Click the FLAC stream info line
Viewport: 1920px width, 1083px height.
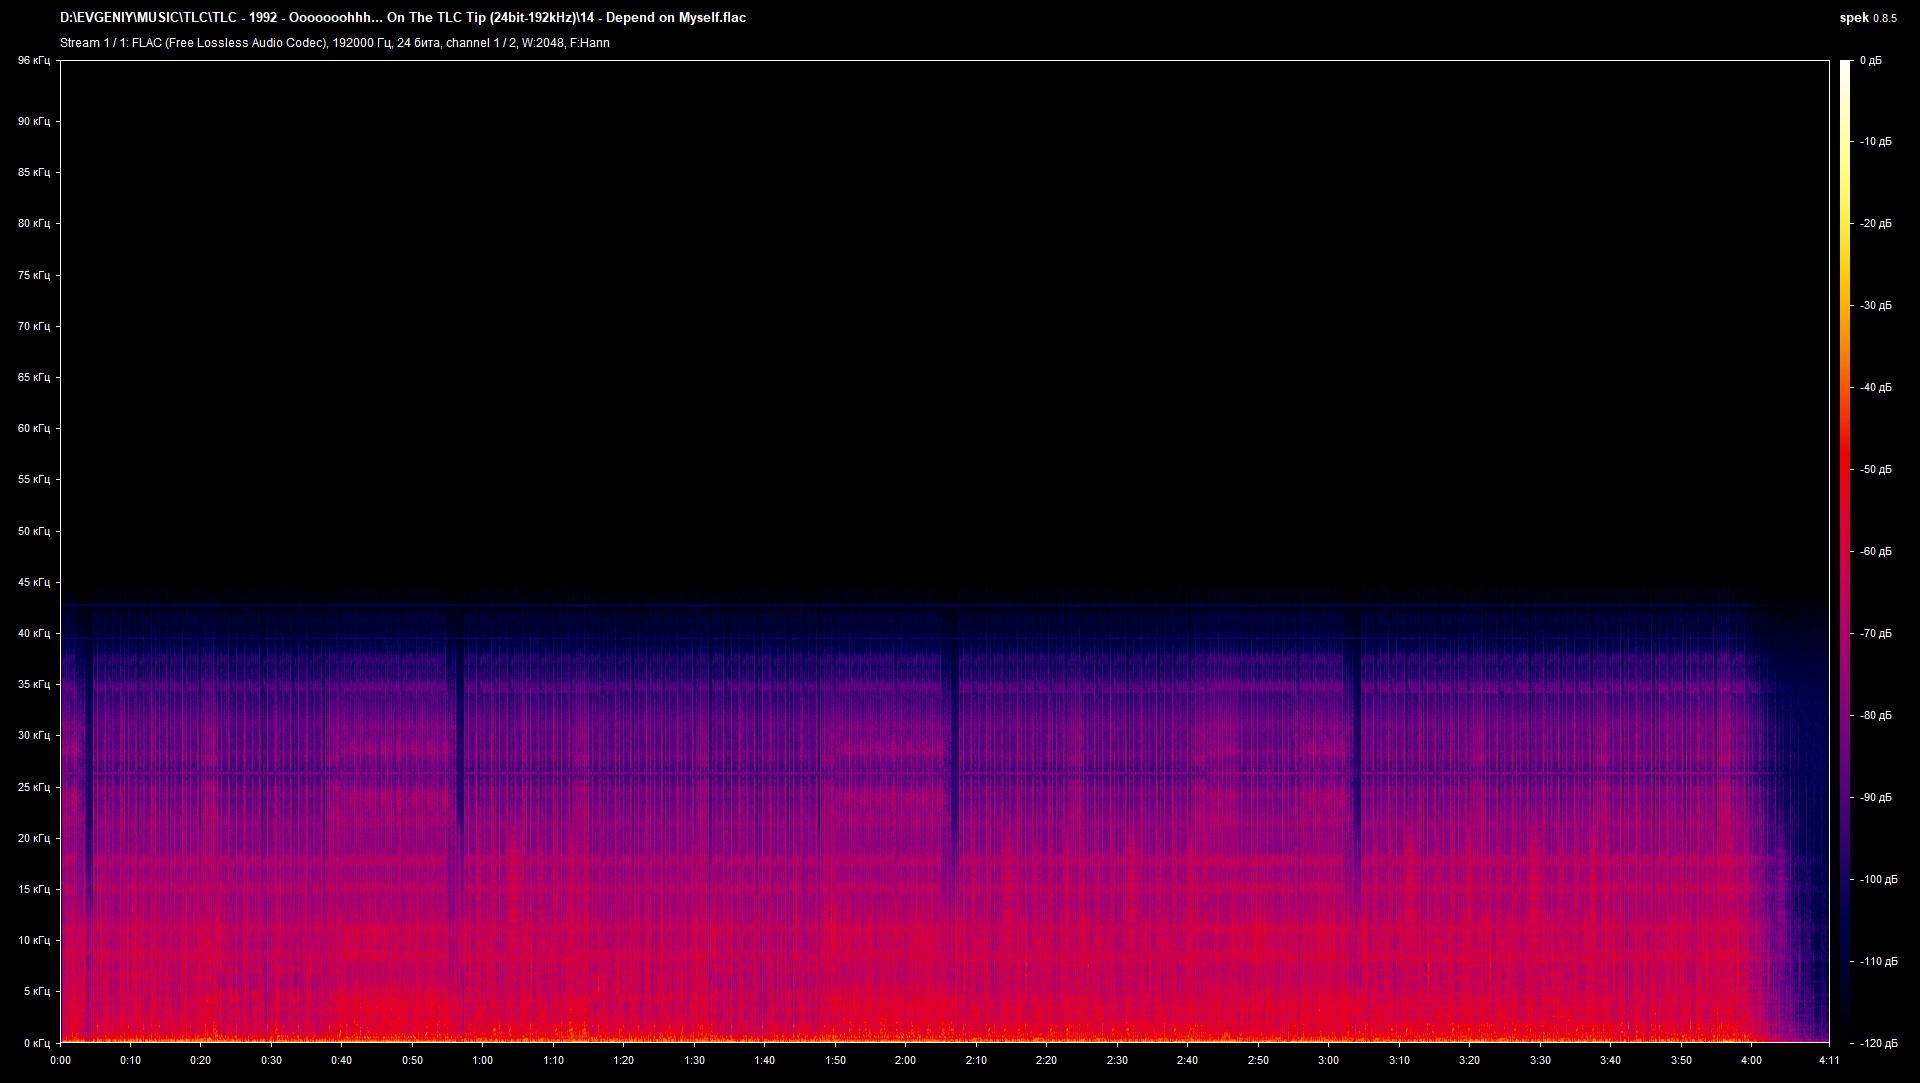click(334, 43)
